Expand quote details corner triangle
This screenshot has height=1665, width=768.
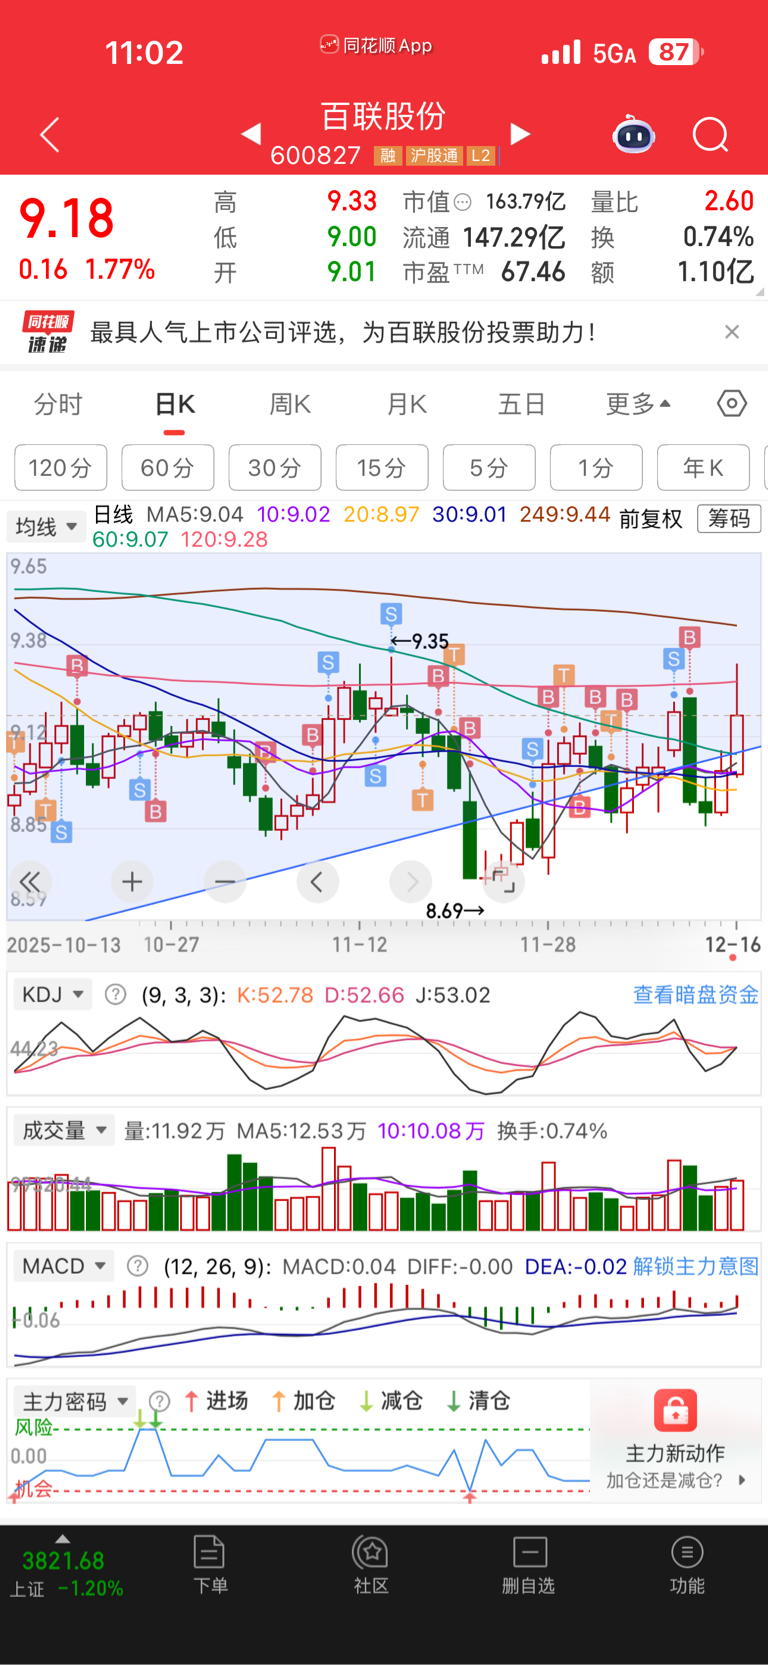pyautogui.click(x=760, y=293)
